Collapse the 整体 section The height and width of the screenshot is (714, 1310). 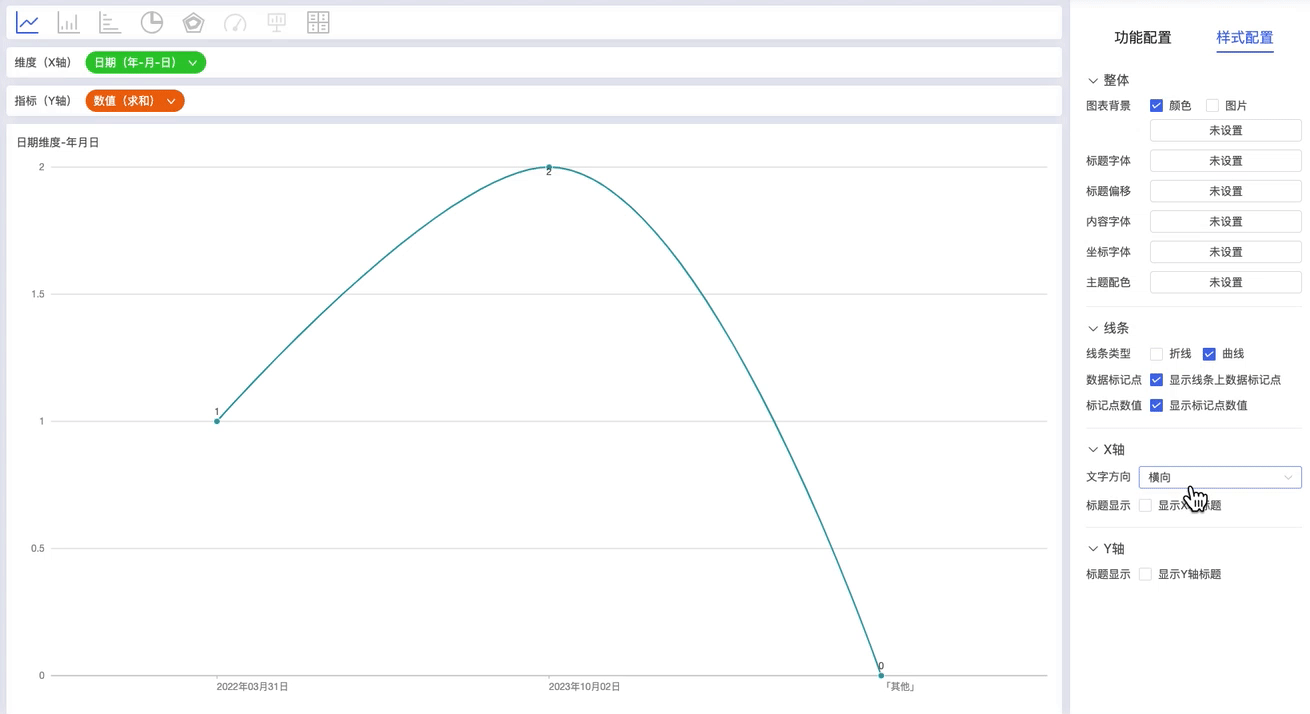[x=1092, y=80]
